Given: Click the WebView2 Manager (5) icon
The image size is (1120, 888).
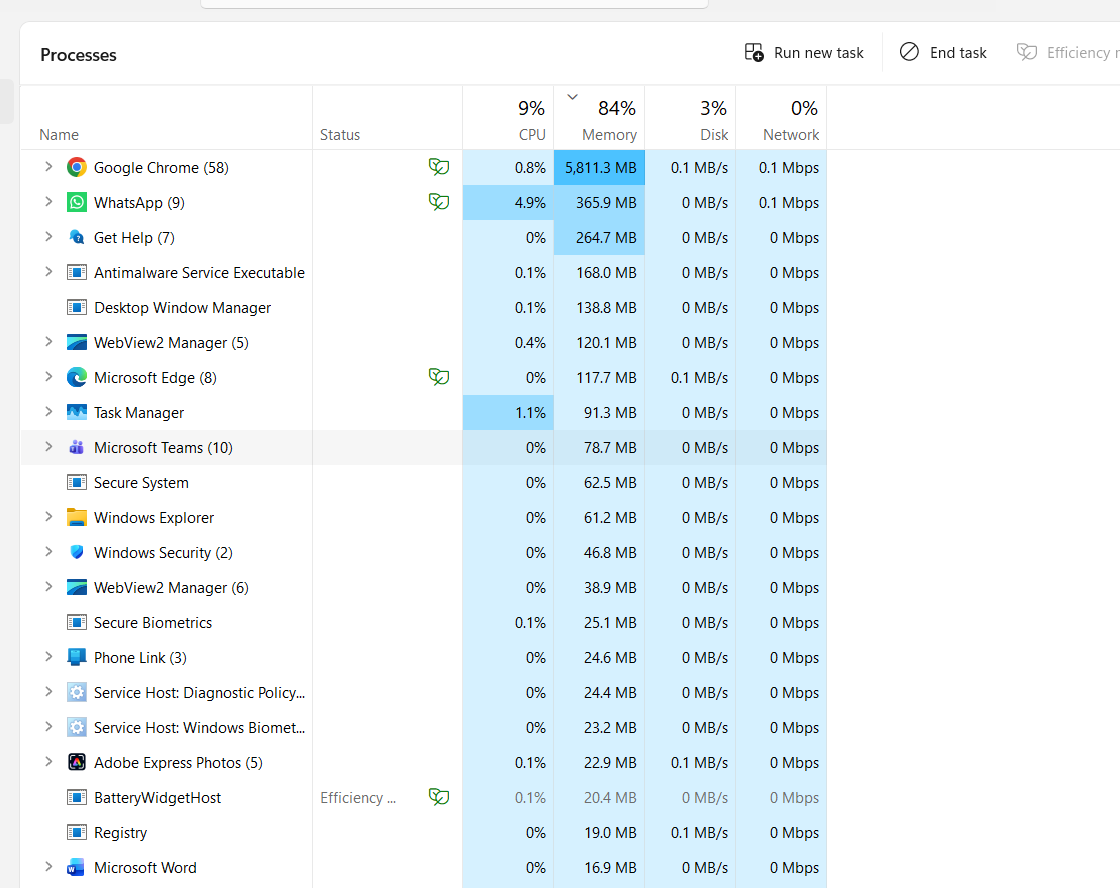Looking at the screenshot, I should [x=76, y=342].
